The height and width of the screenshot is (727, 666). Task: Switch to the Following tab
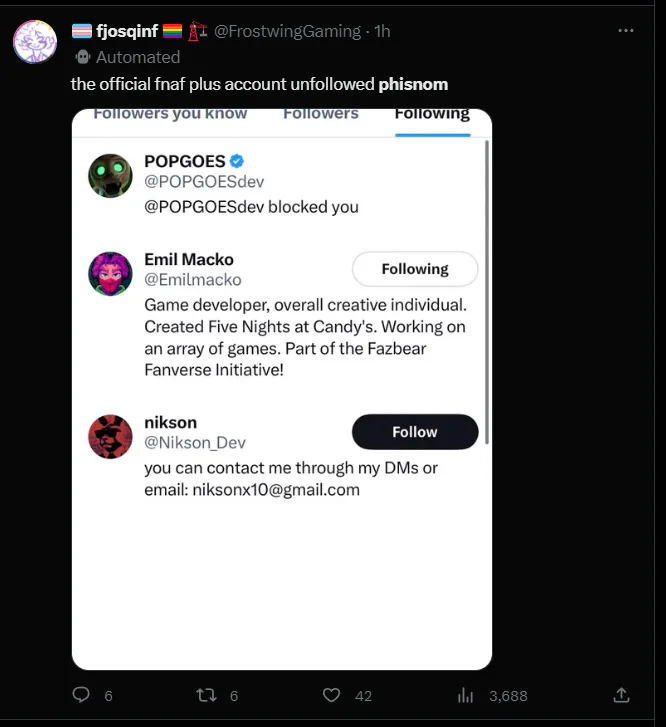pyautogui.click(x=432, y=114)
